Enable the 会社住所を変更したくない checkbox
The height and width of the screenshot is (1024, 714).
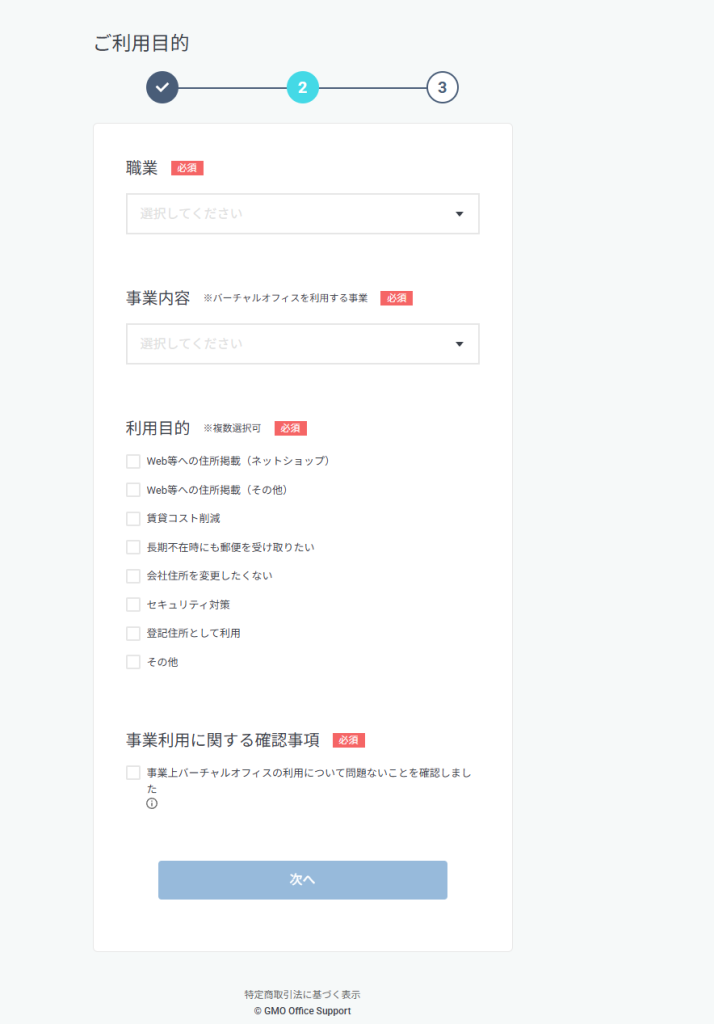[133, 576]
